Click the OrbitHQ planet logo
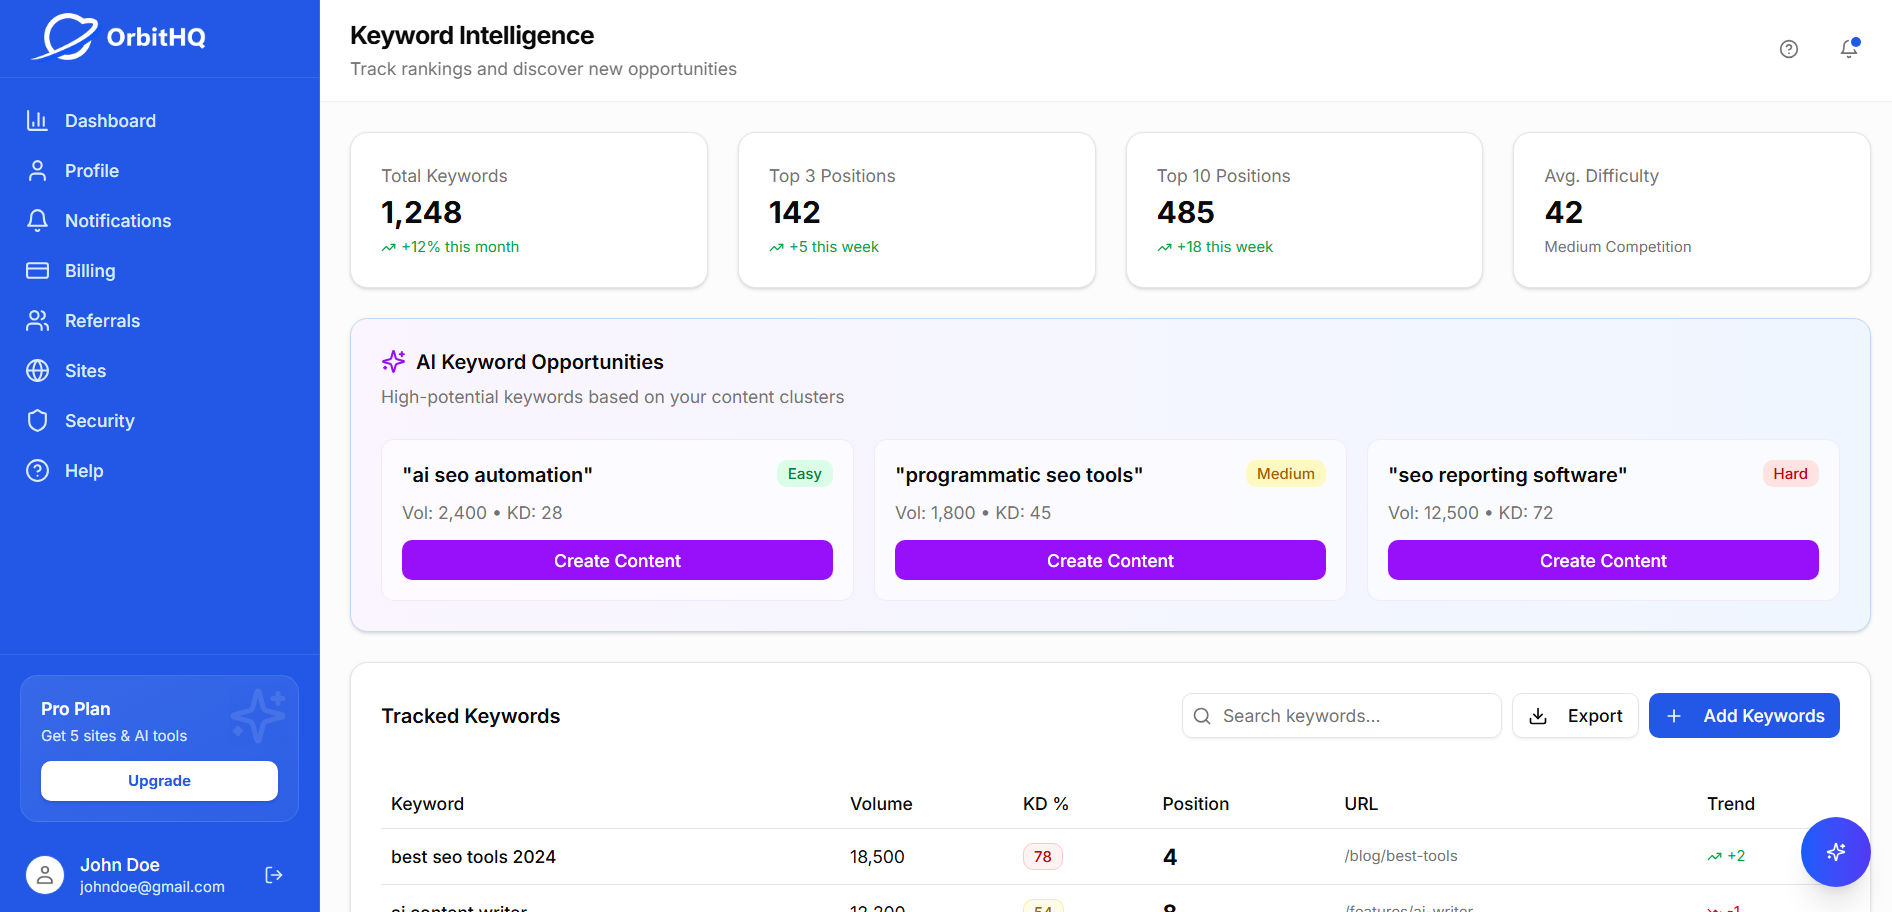1892x912 pixels. click(x=66, y=38)
